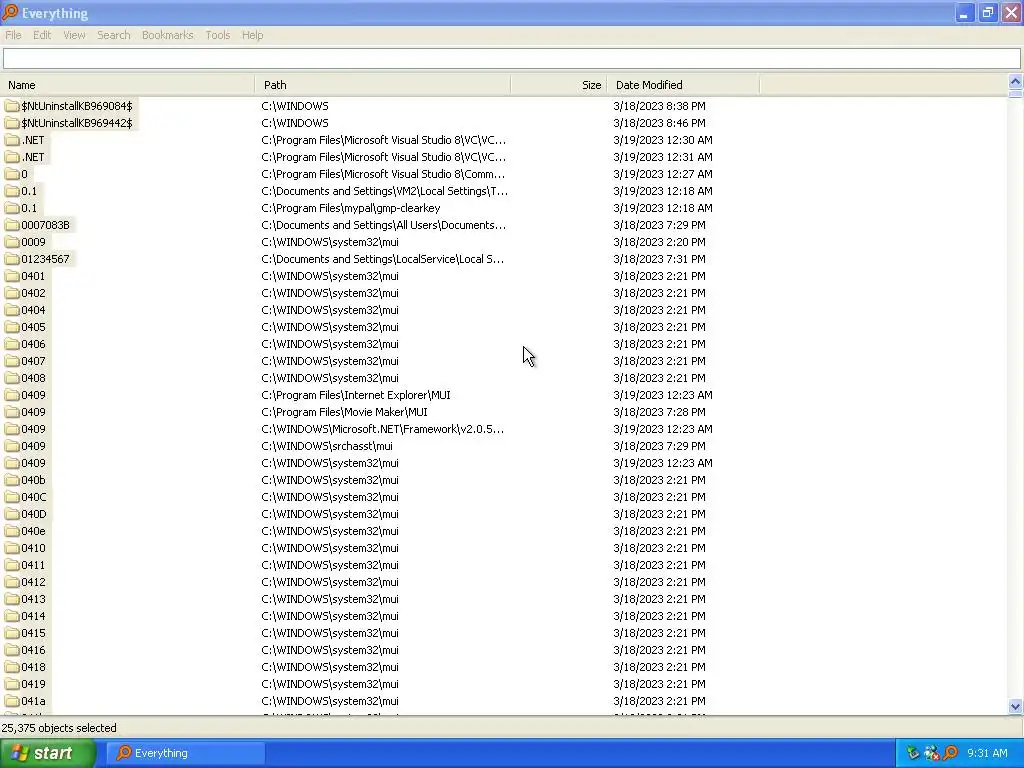Viewport: 1024px width, 768px height.
Task: Click folder name 0409 in Microsoft.NET\Framework
Action: click(x=33, y=429)
